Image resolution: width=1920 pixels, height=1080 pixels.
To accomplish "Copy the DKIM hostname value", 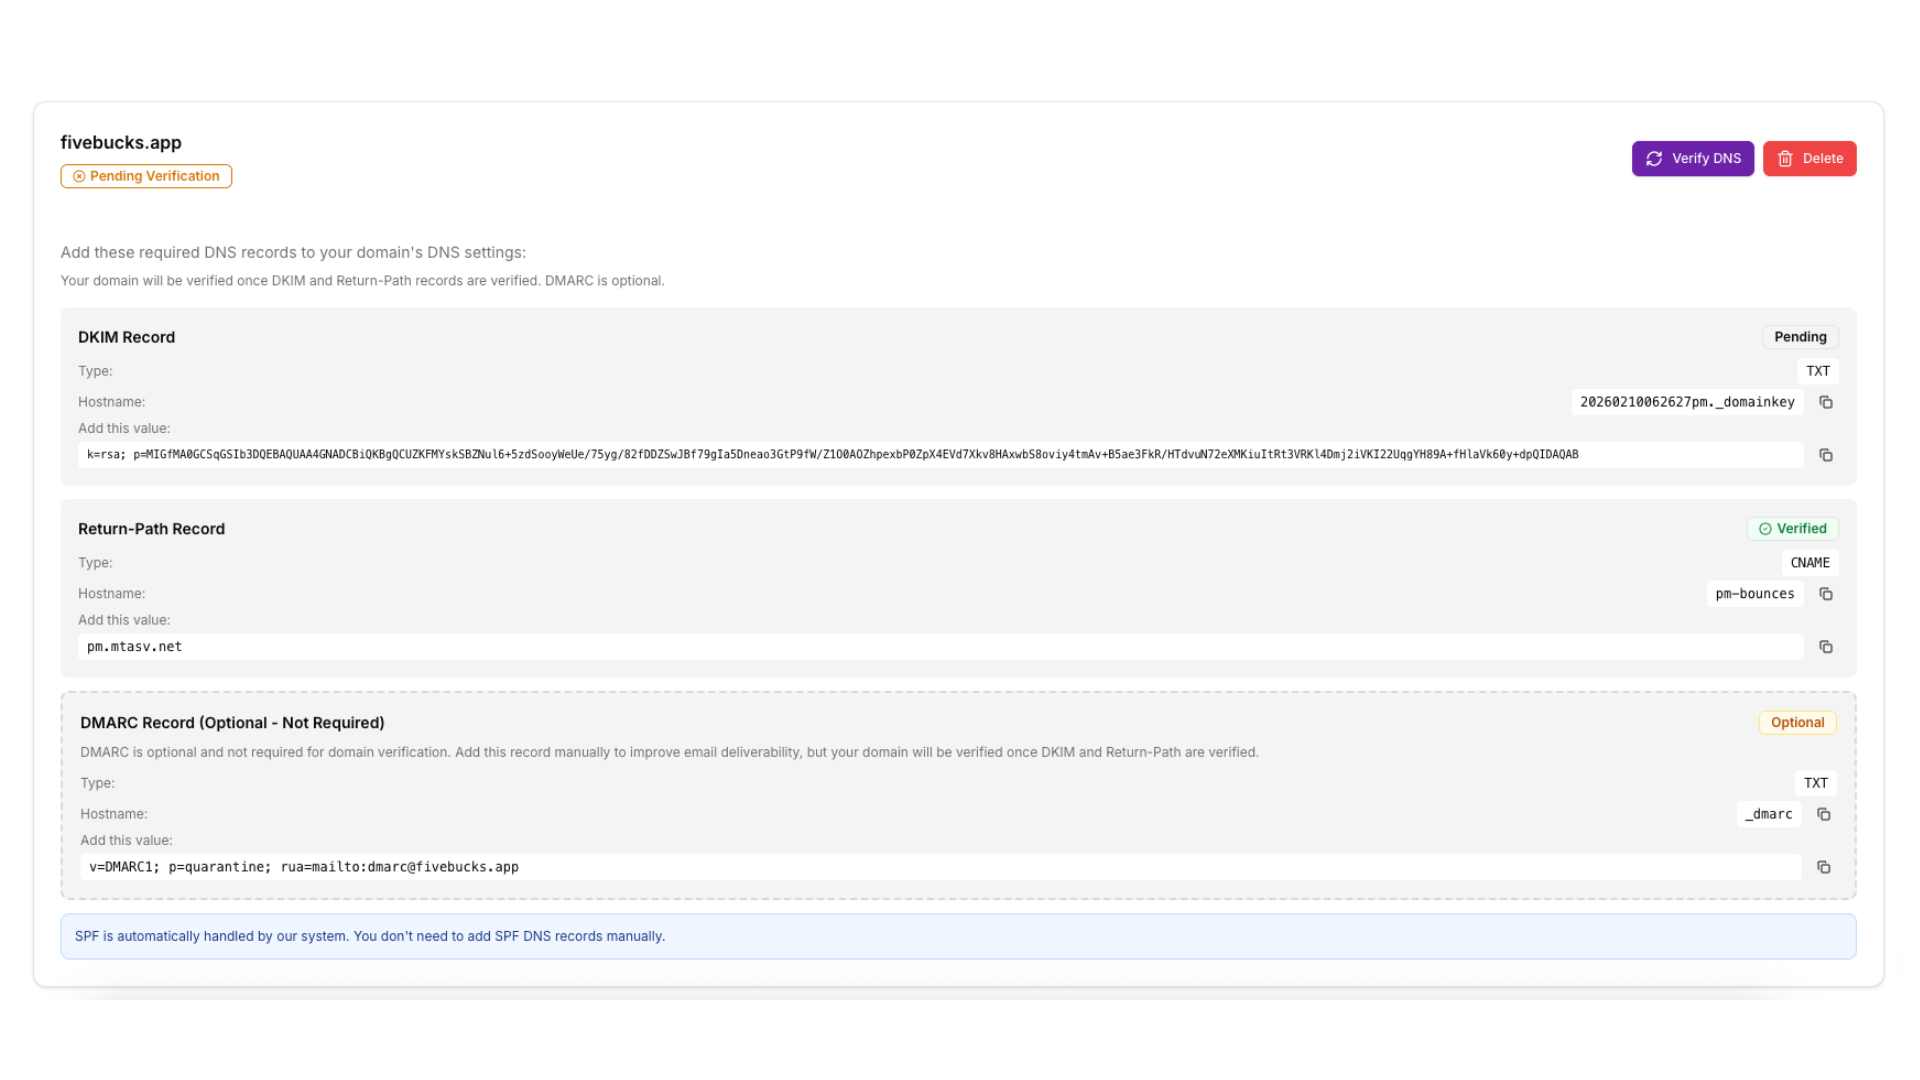I will 1825,402.
